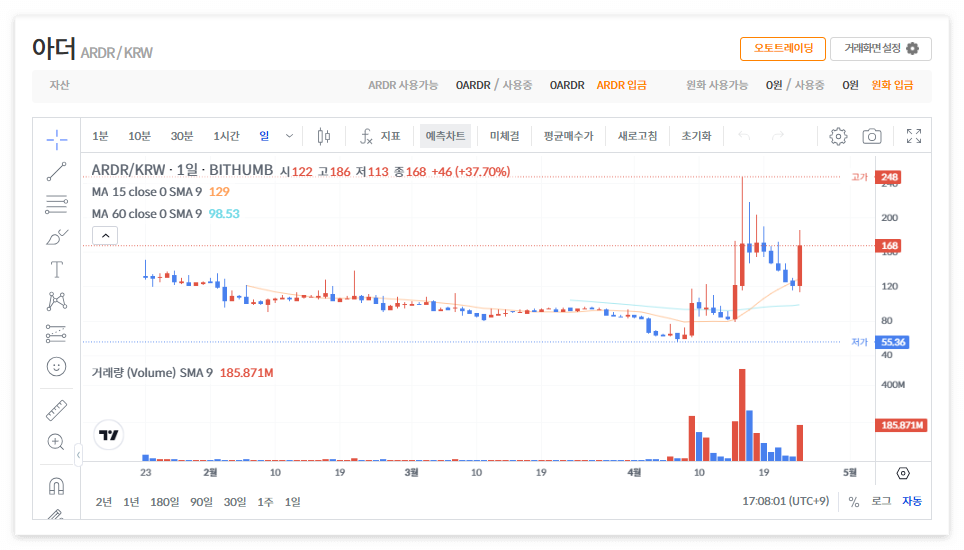Viewport: 964px width, 550px height.
Task: Toggle the magnet snap mode
Action: pos(57,486)
